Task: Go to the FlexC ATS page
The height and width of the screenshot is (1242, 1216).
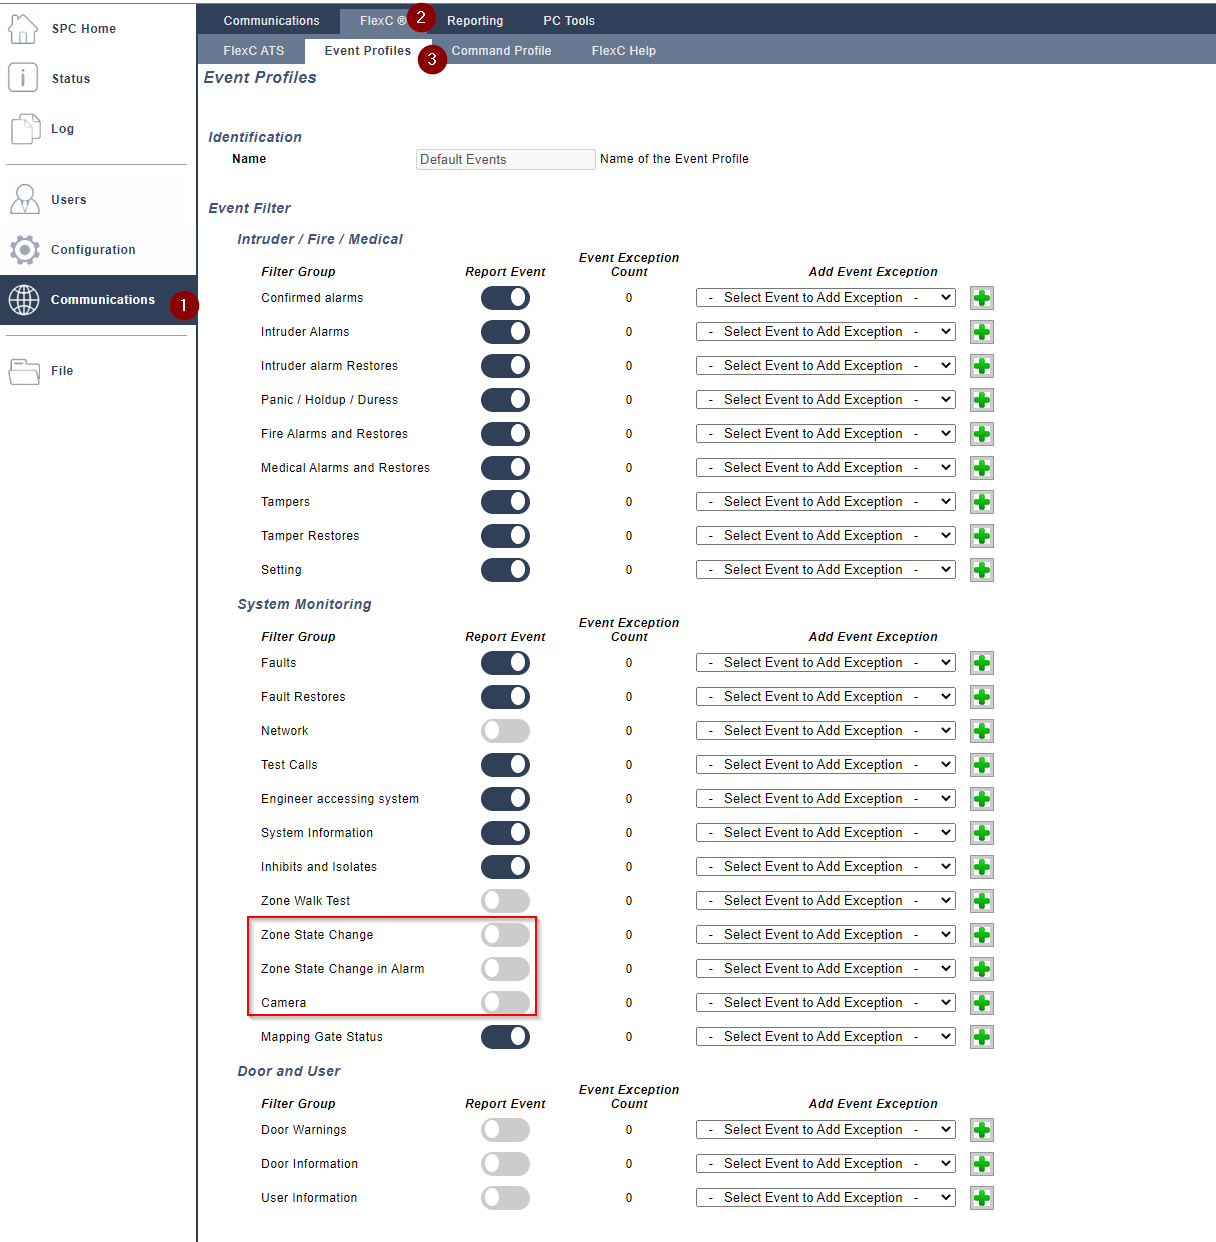Action: click(253, 50)
